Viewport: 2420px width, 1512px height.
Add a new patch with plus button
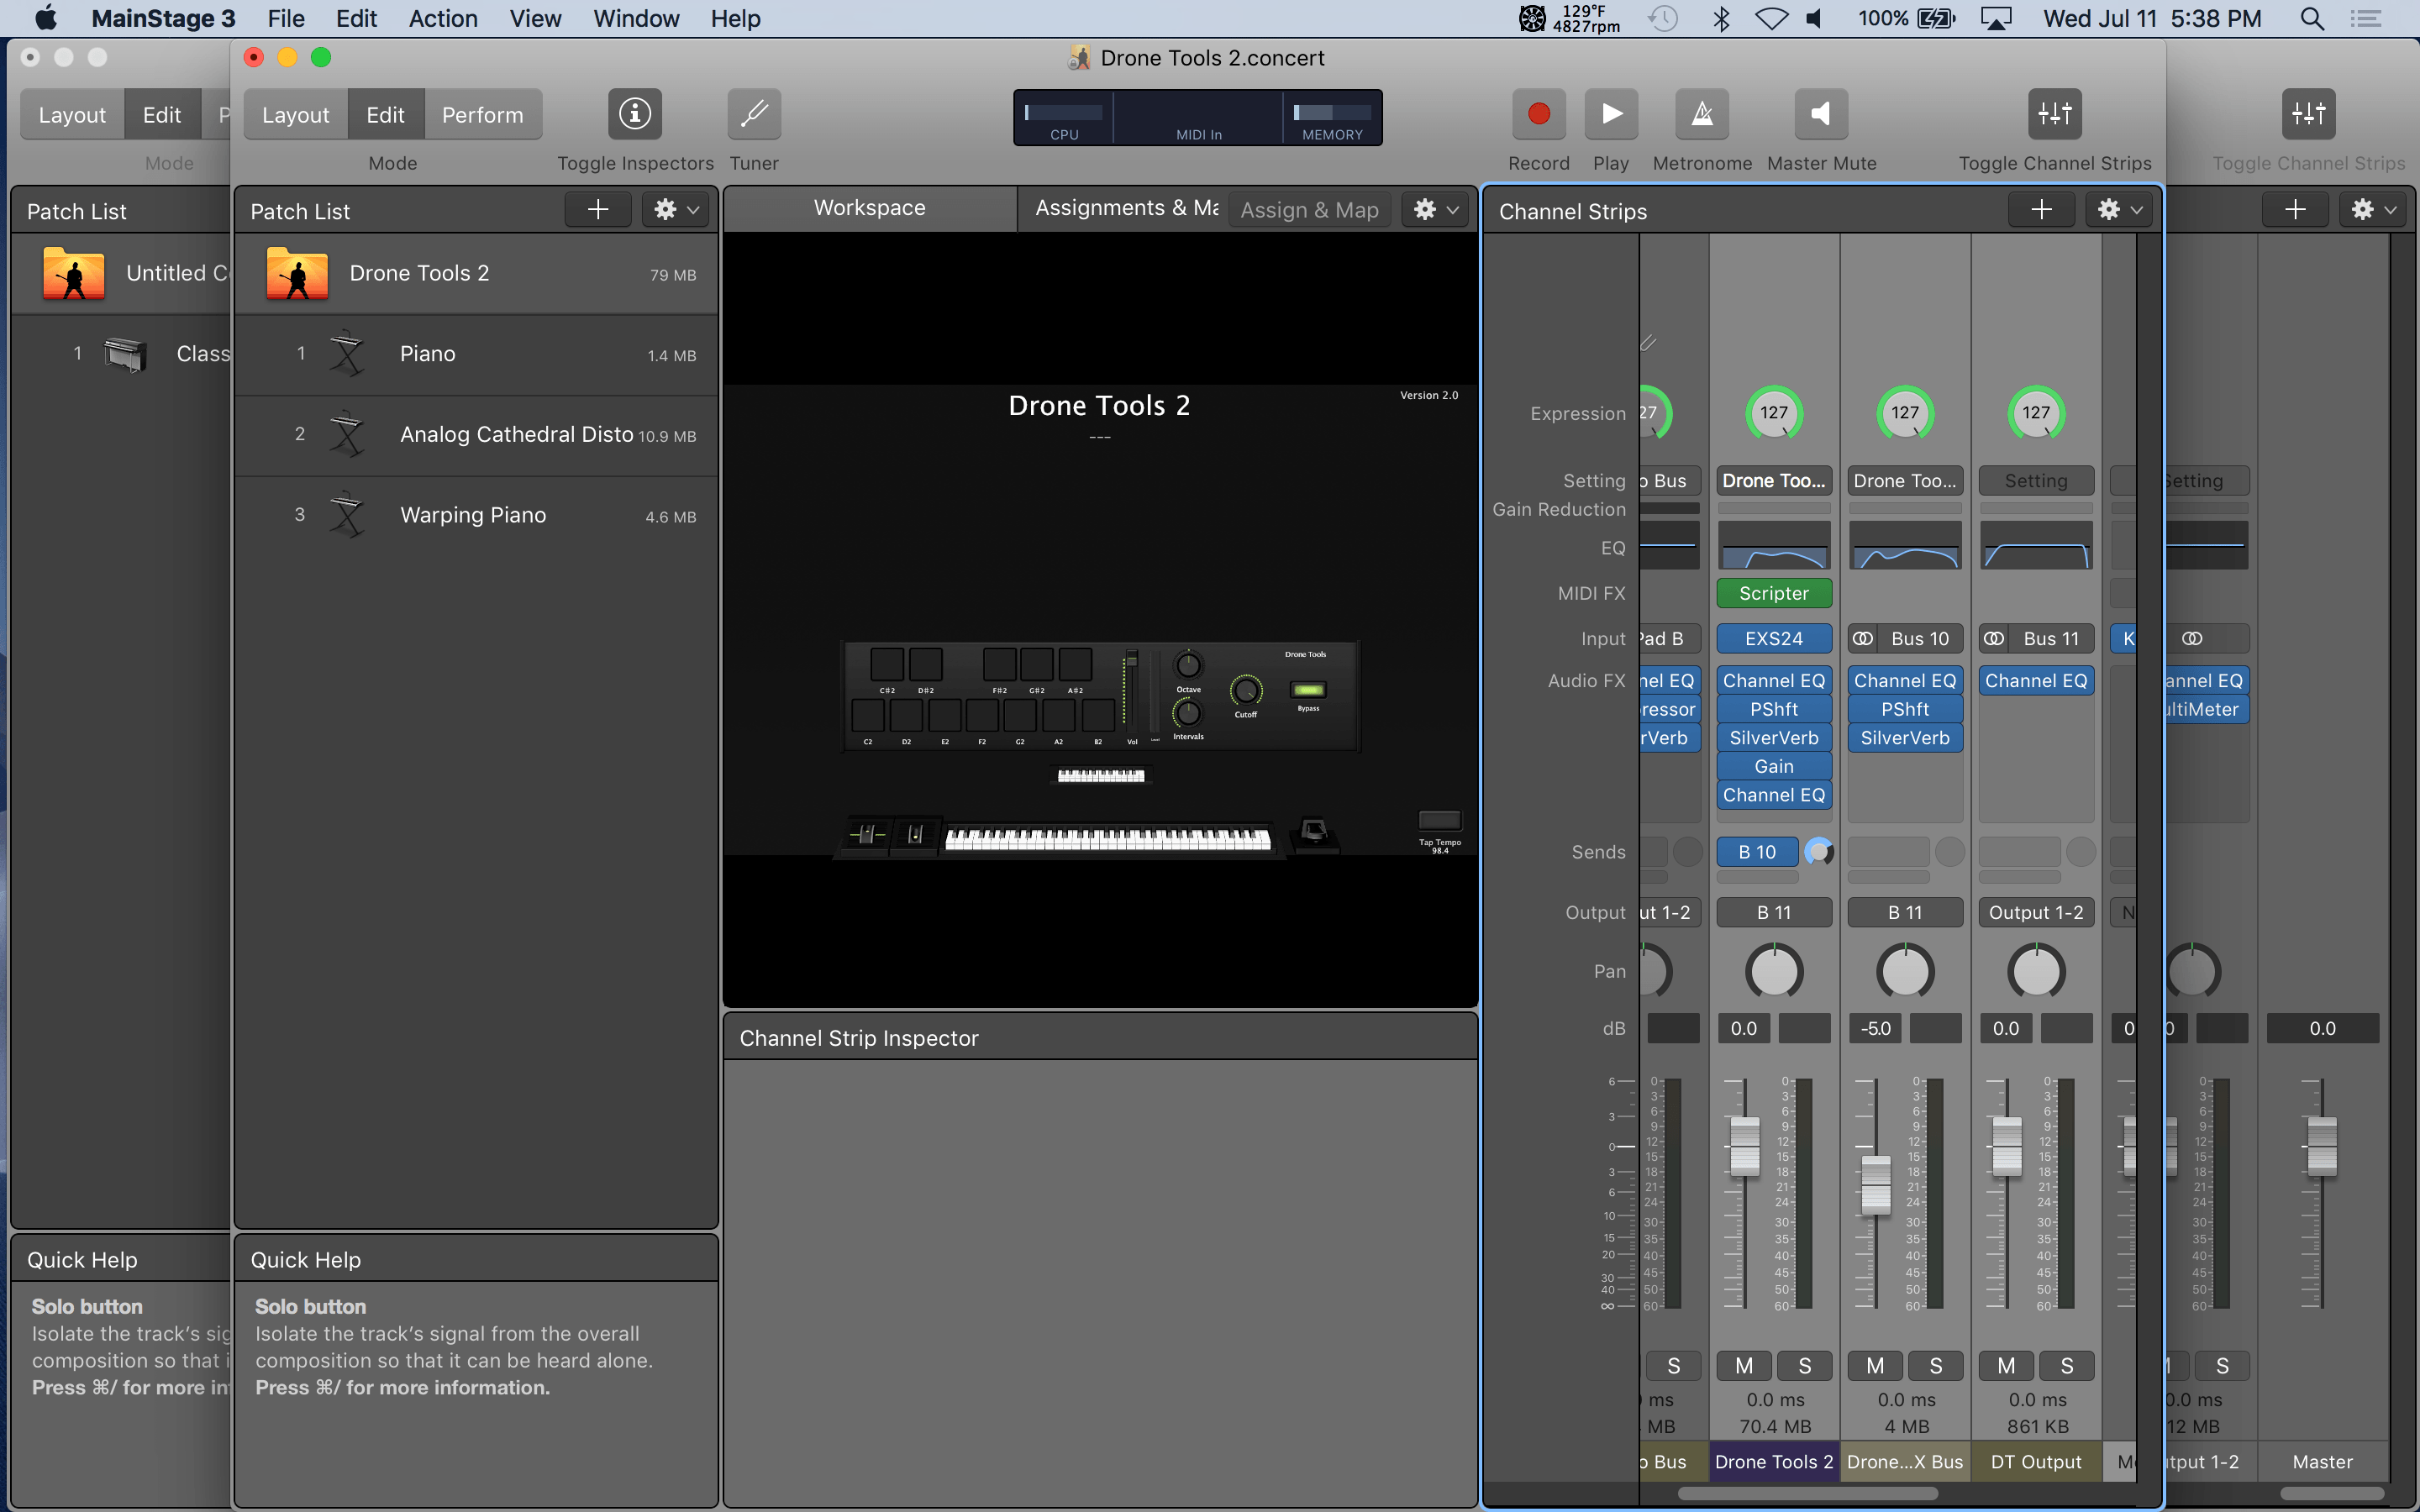coord(598,209)
